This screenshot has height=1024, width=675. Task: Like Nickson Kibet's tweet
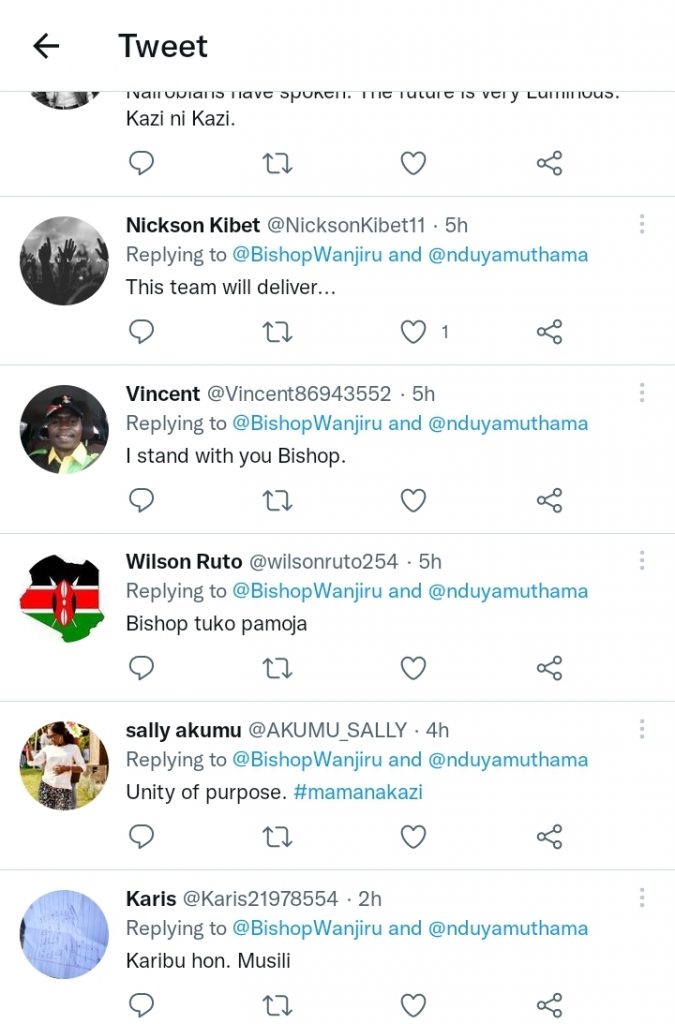click(413, 331)
